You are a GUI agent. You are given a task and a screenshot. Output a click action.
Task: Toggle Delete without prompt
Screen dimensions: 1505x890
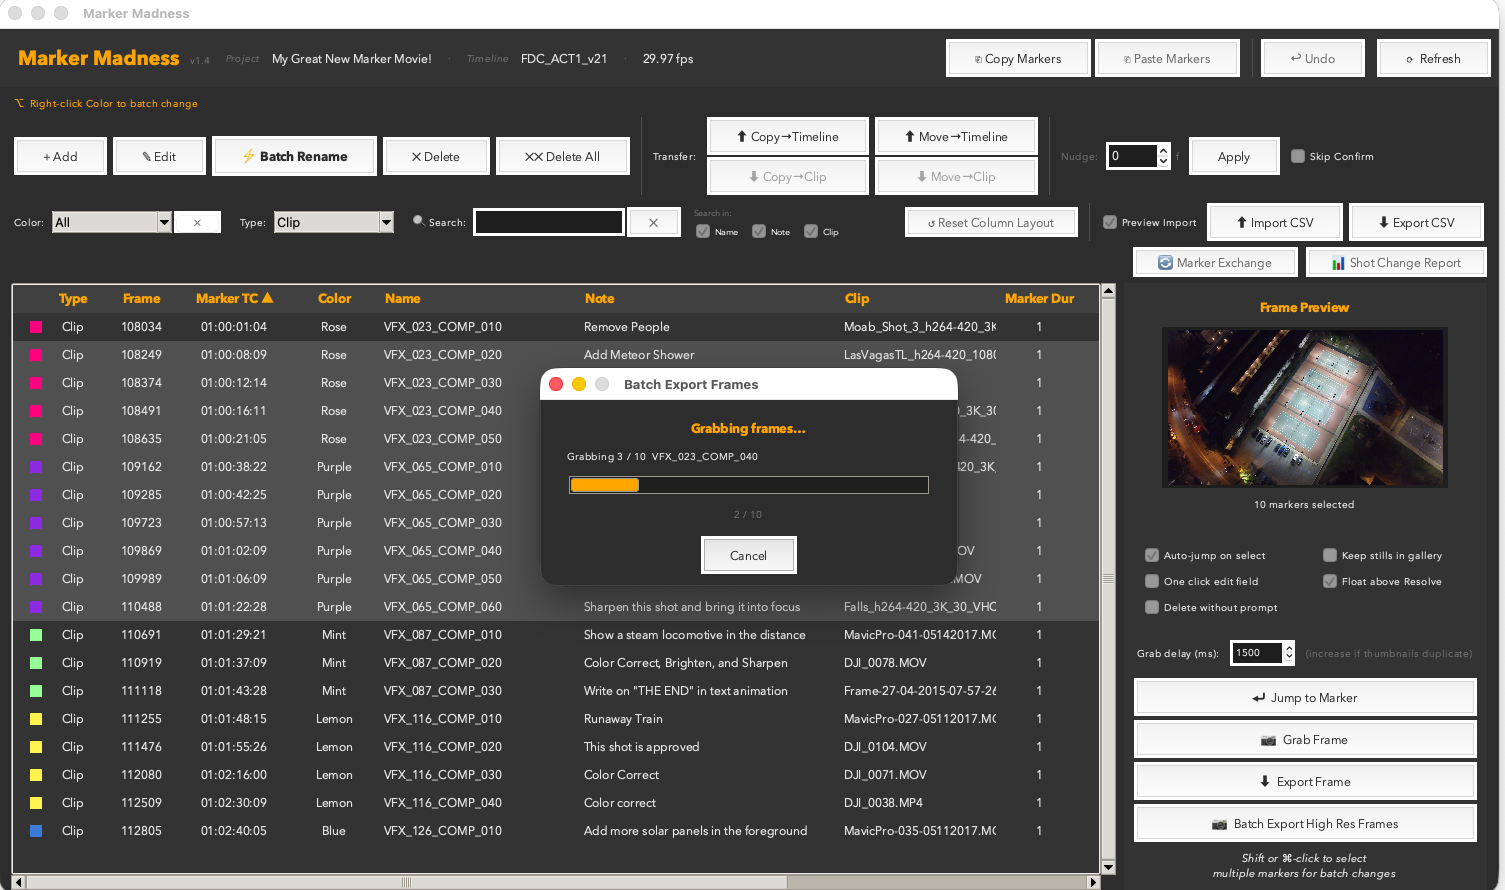pyautogui.click(x=1152, y=607)
